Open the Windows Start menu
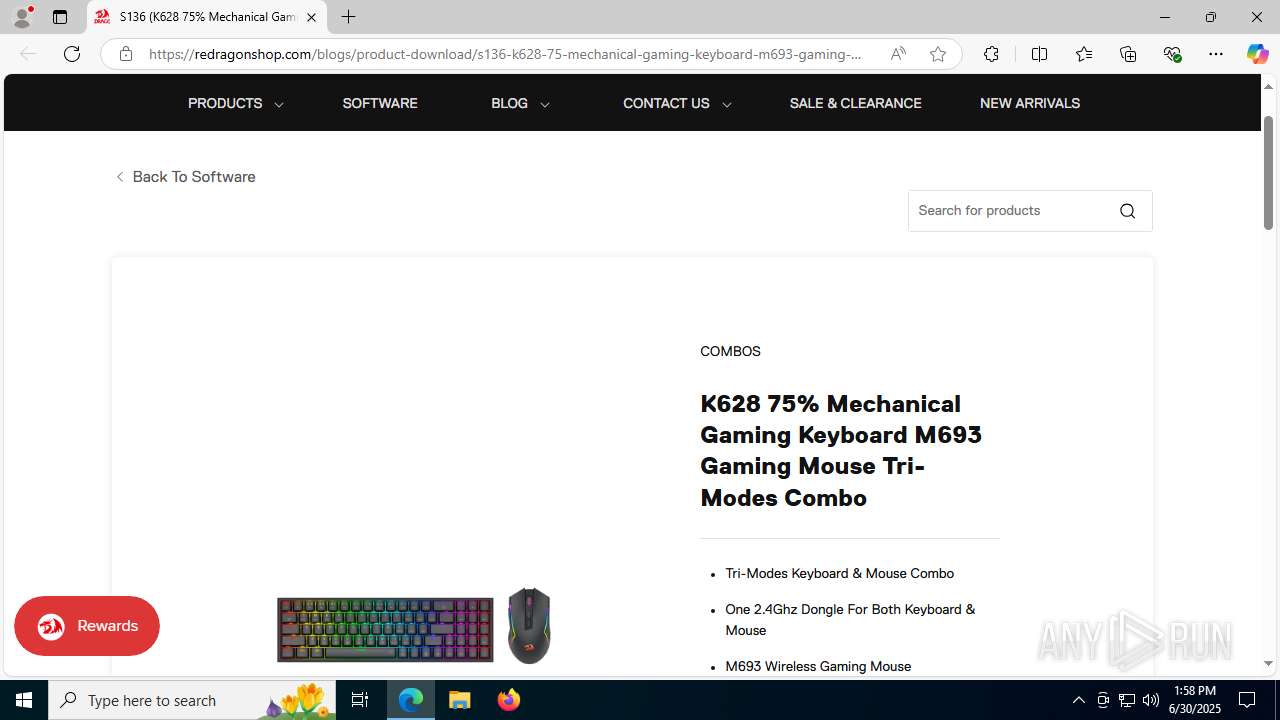 click(x=24, y=700)
